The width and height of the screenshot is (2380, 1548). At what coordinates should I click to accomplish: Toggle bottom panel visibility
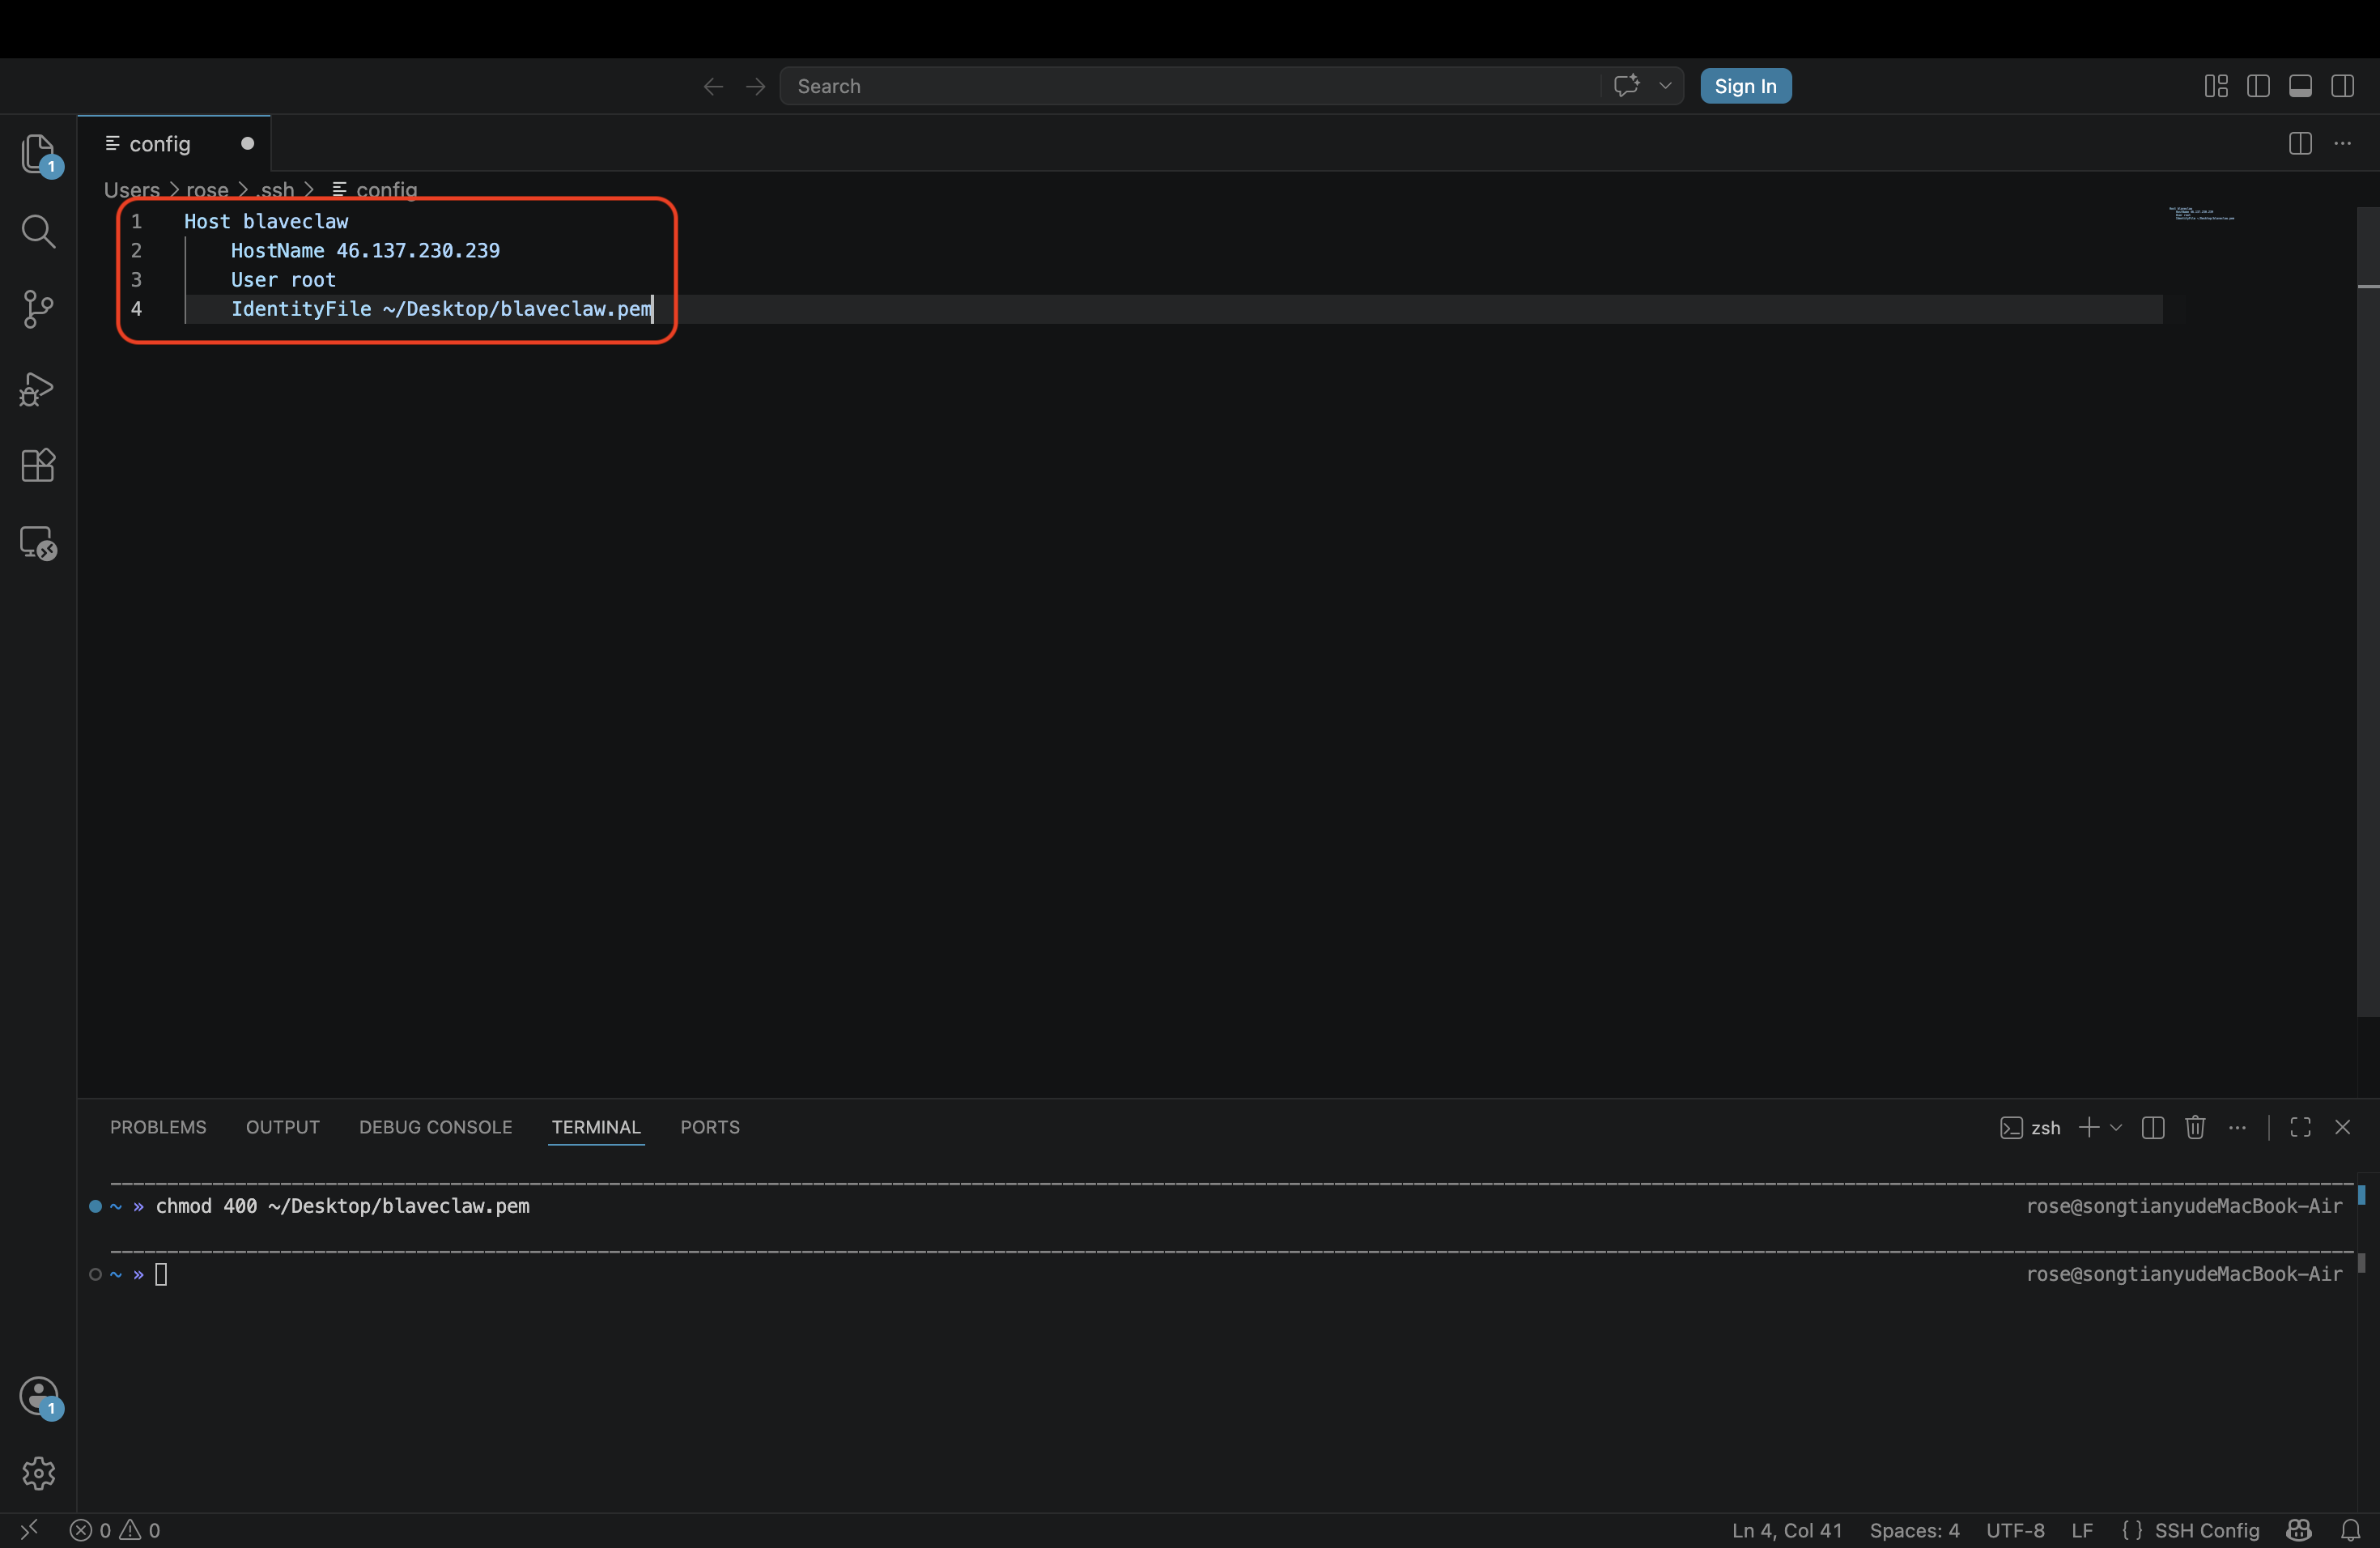pos(2300,86)
